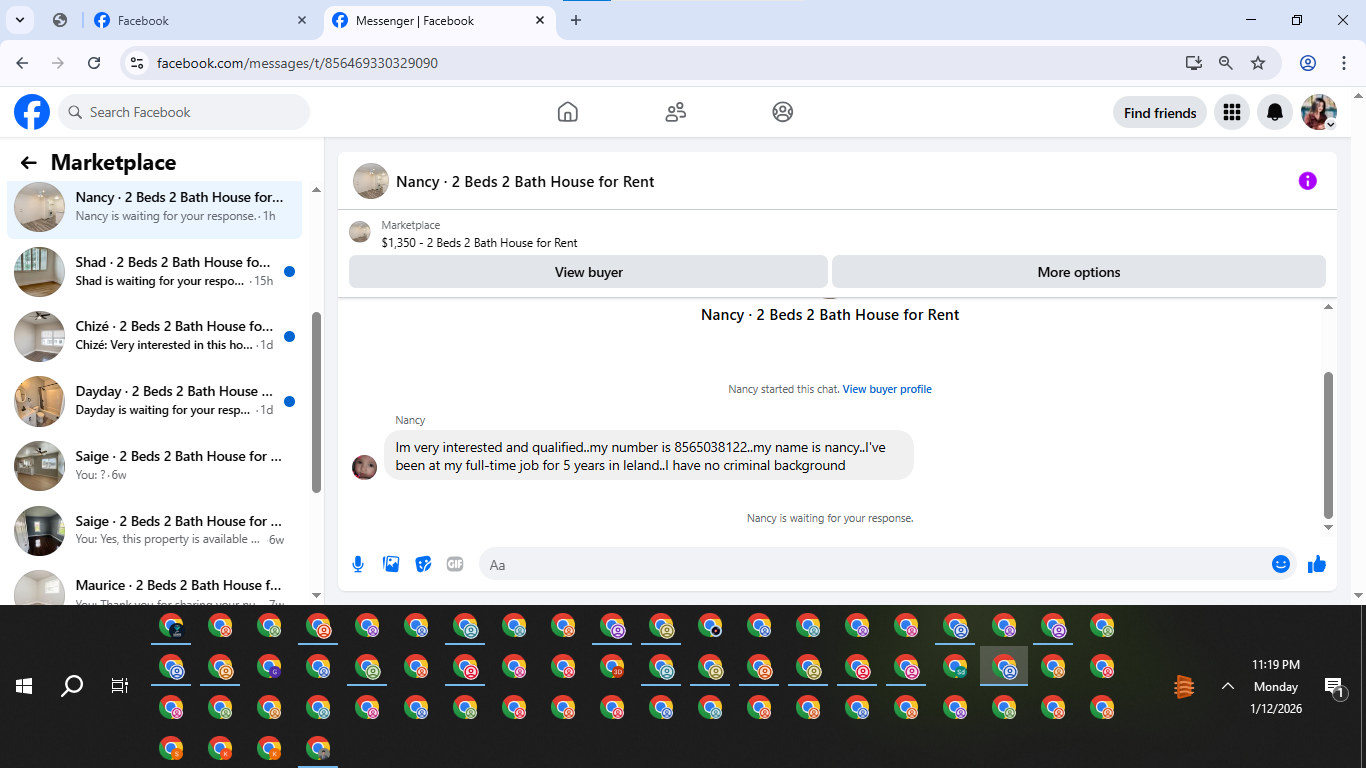The height and width of the screenshot is (768, 1366).
Task: Open Chrome profile icon
Action: pyautogui.click(x=1308, y=63)
